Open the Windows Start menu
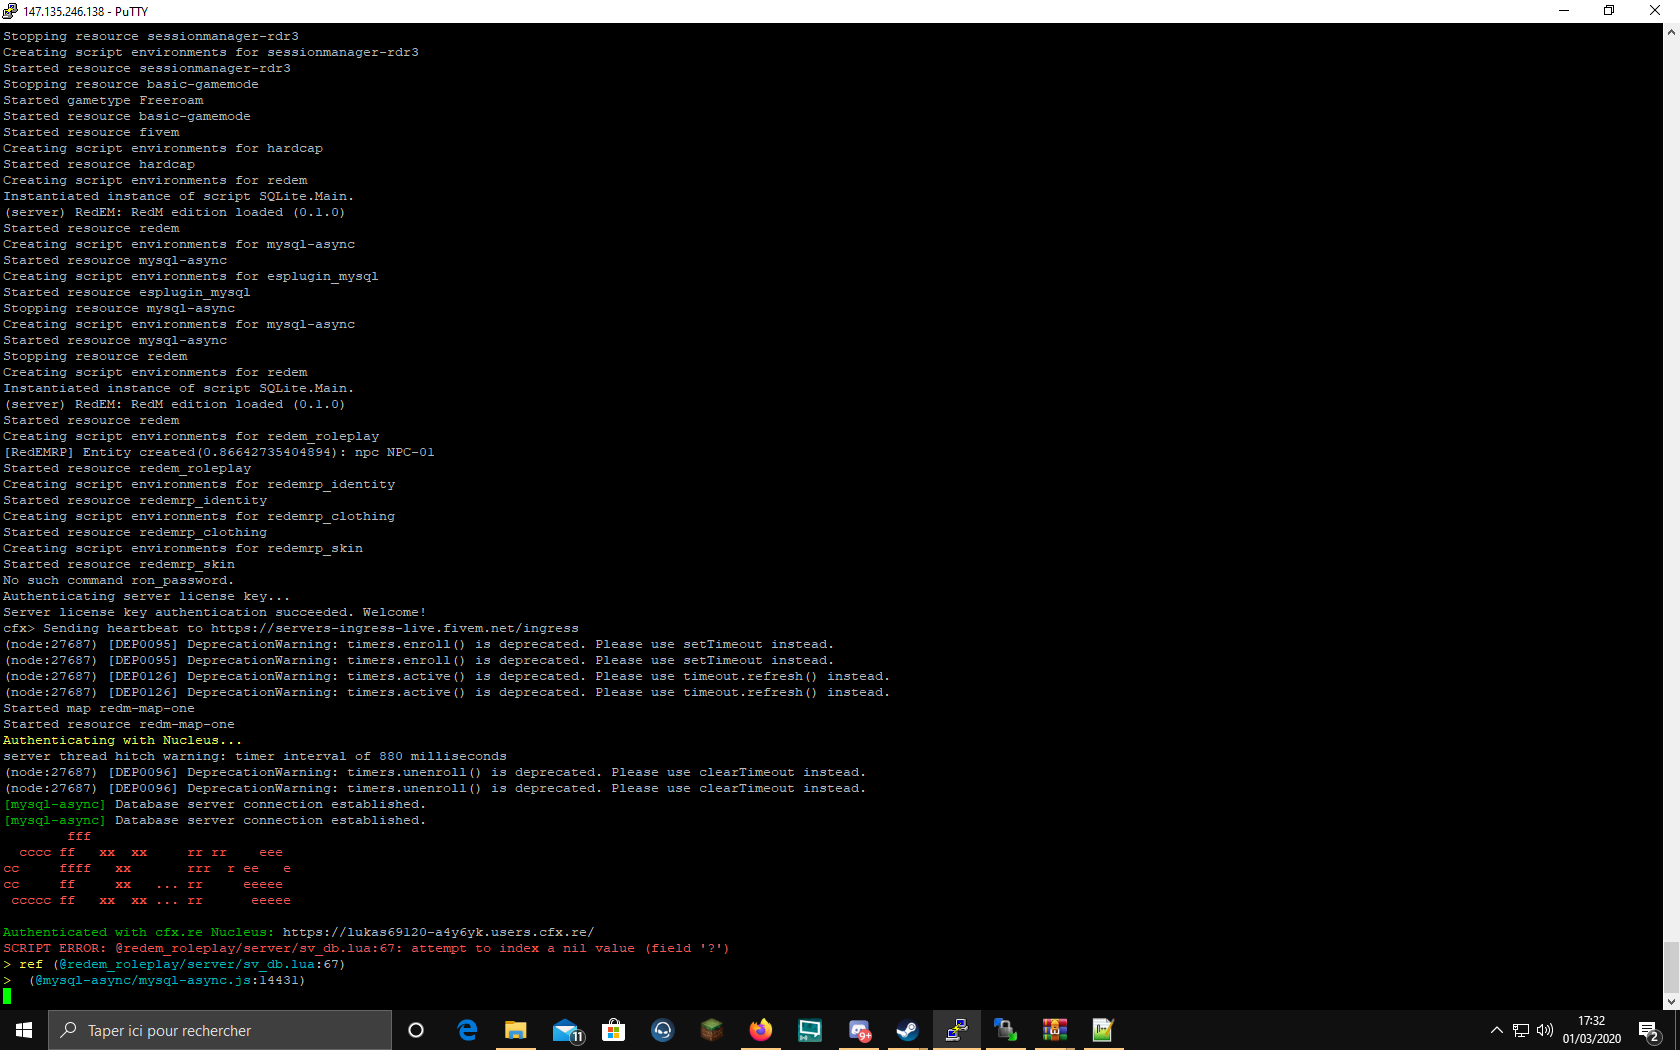 24,1030
